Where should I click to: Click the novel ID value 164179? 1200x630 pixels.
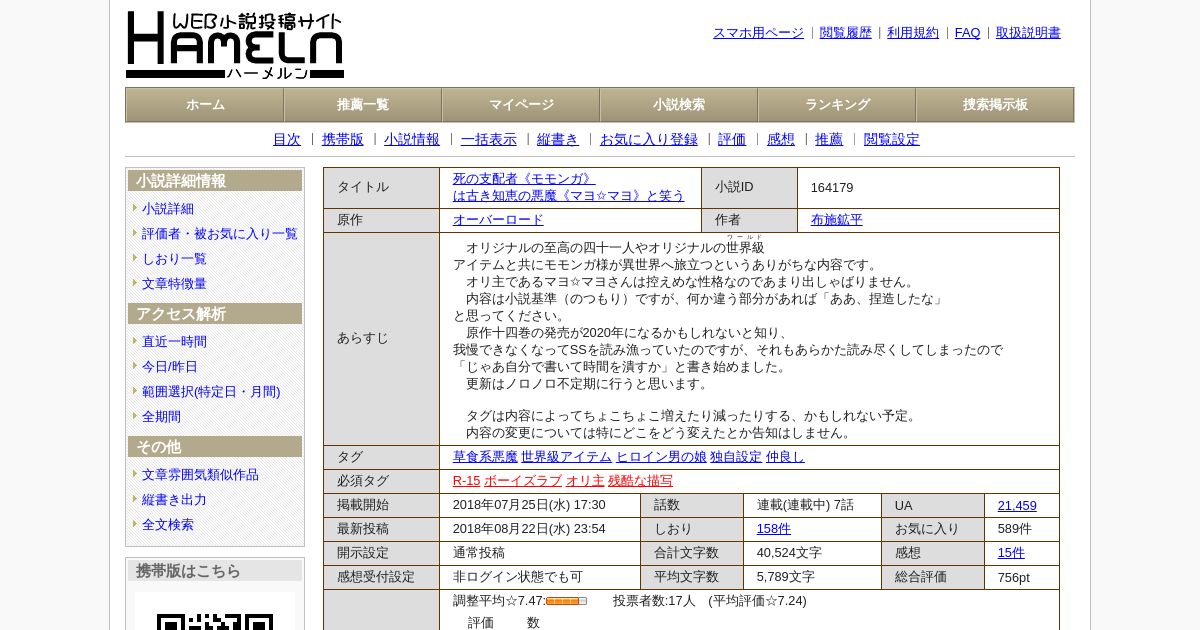tap(832, 188)
